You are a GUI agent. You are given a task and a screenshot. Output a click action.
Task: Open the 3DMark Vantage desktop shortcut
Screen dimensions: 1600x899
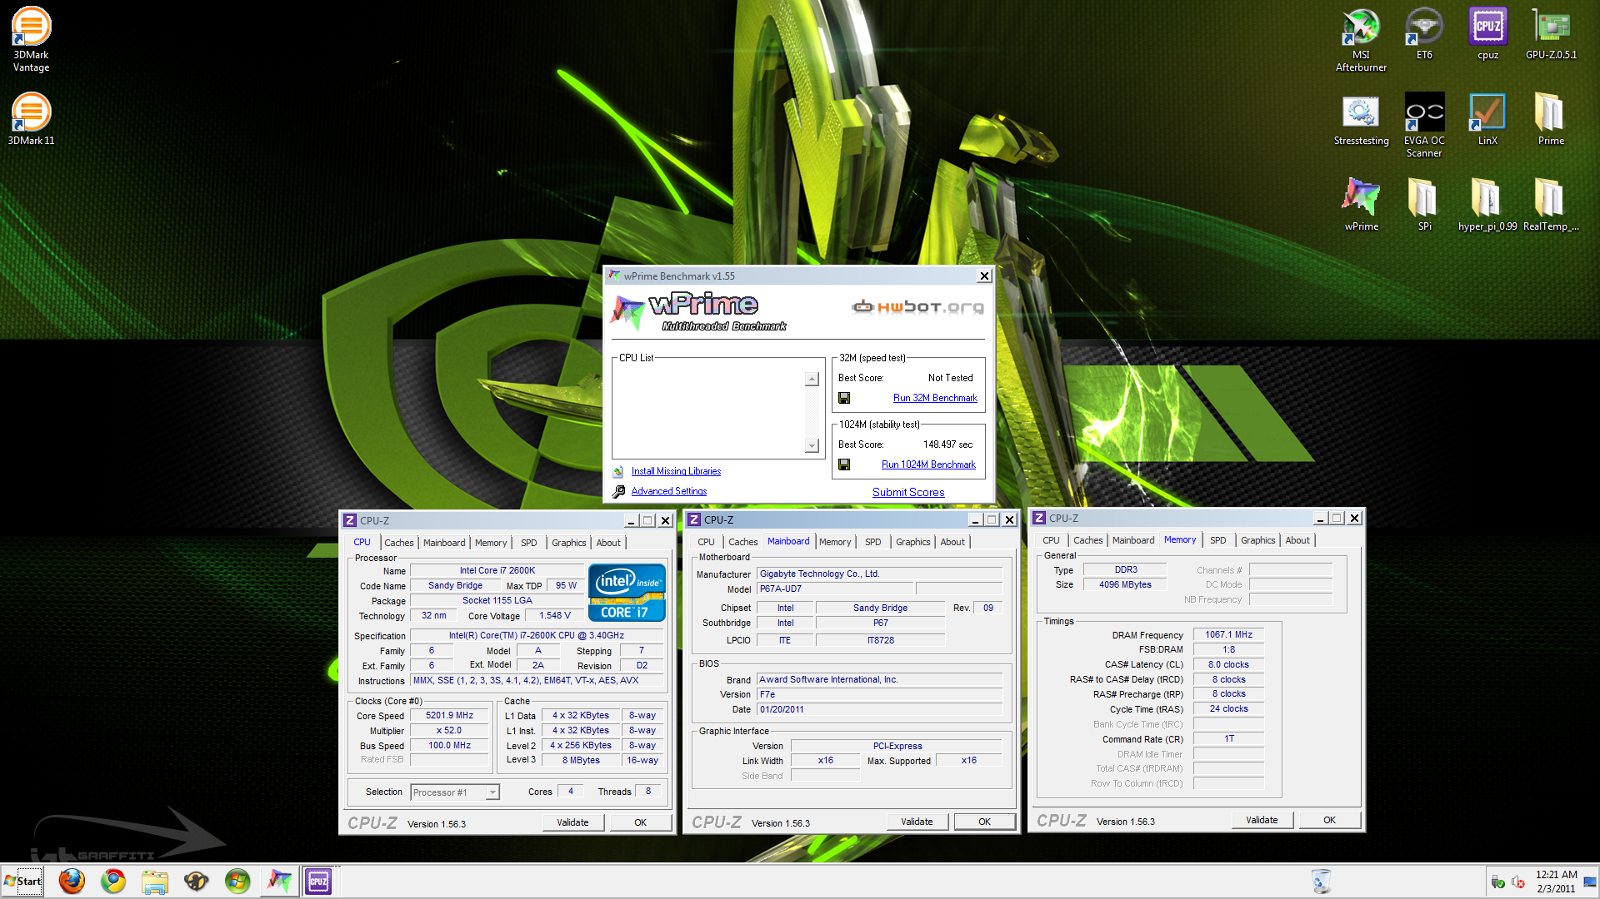tap(31, 39)
